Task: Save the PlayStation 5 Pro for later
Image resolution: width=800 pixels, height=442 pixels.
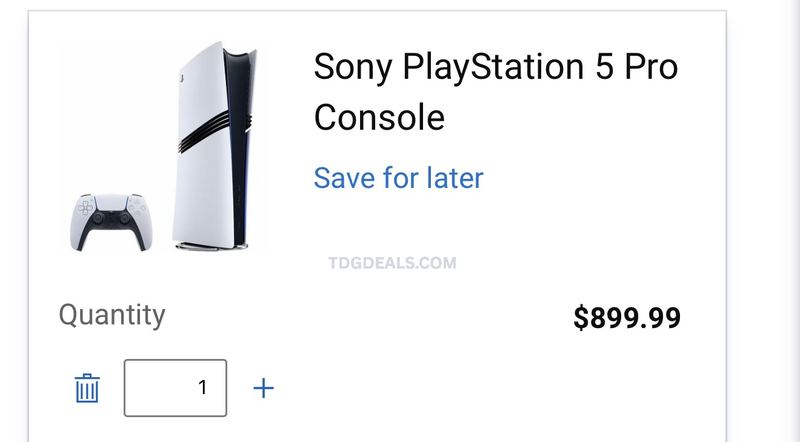Action: click(x=398, y=178)
